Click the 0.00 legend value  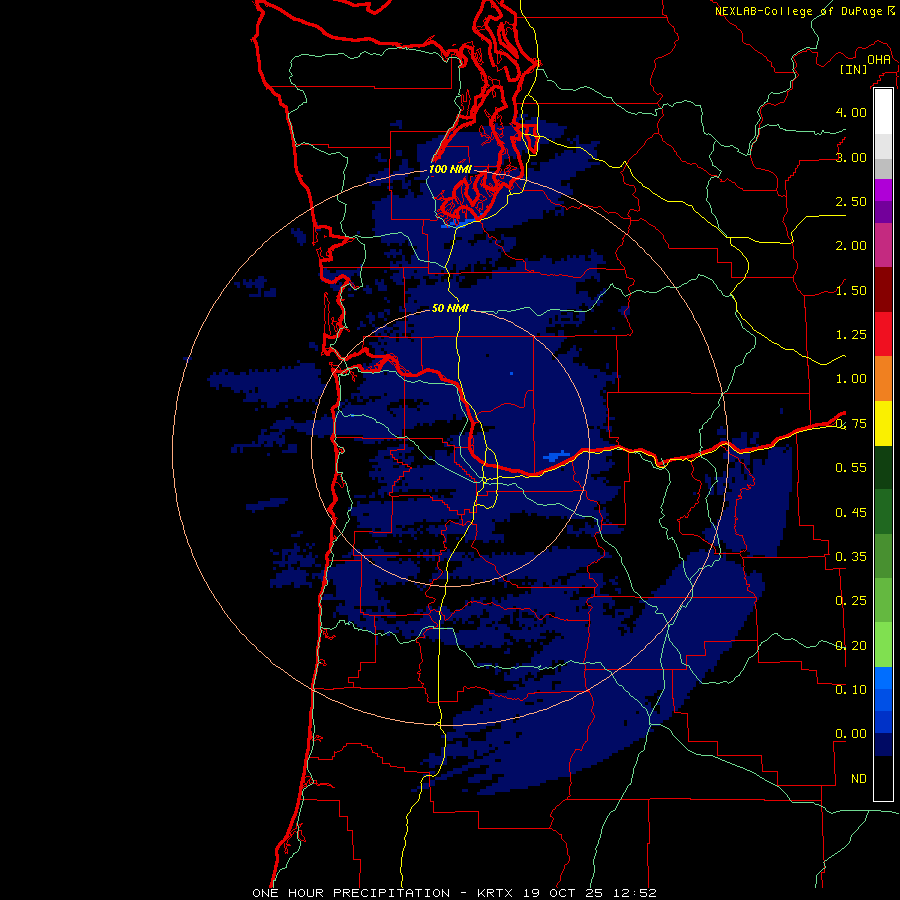tap(851, 734)
